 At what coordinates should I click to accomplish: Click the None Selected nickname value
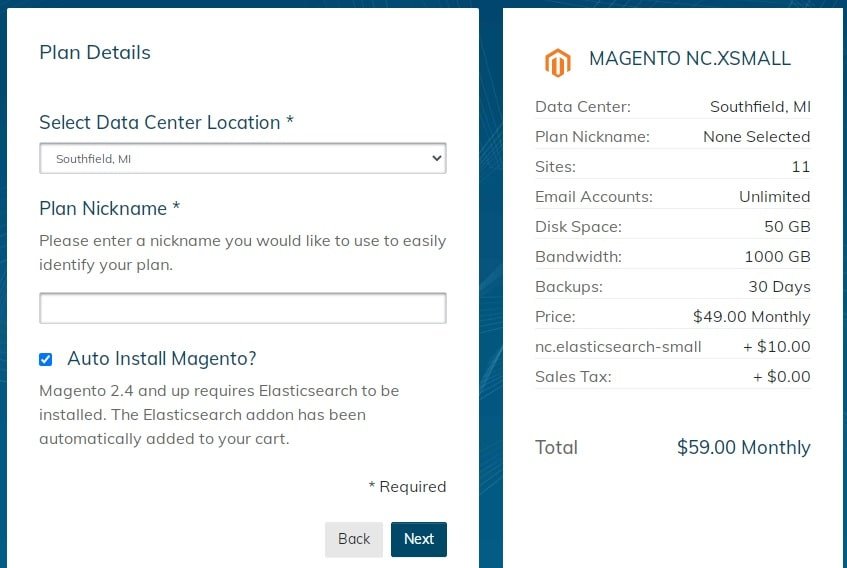(x=756, y=137)
